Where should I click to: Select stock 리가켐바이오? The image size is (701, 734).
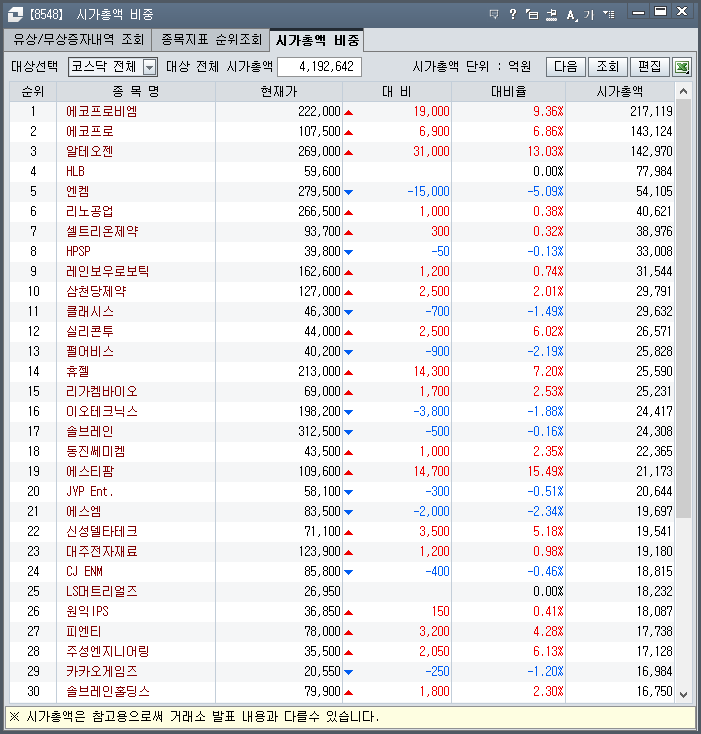102,391
